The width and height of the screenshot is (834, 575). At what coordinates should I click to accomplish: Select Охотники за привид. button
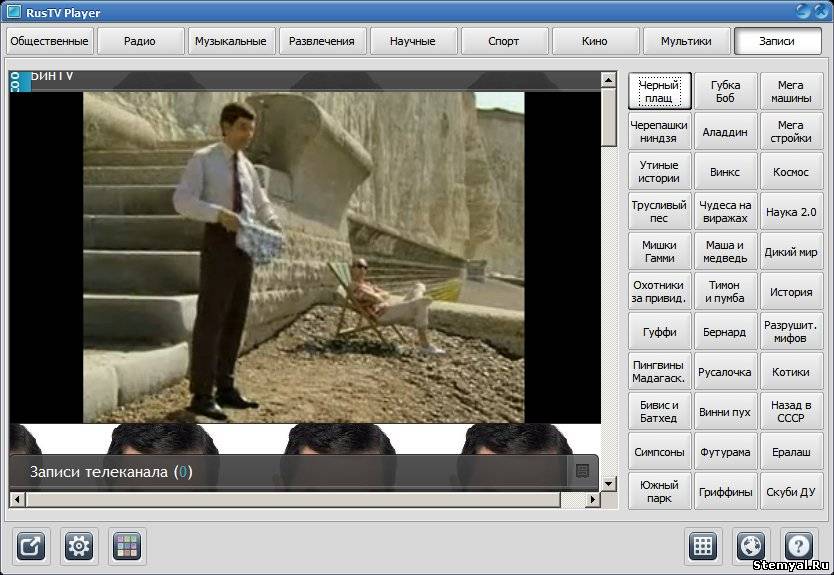(x=659, y=291)
